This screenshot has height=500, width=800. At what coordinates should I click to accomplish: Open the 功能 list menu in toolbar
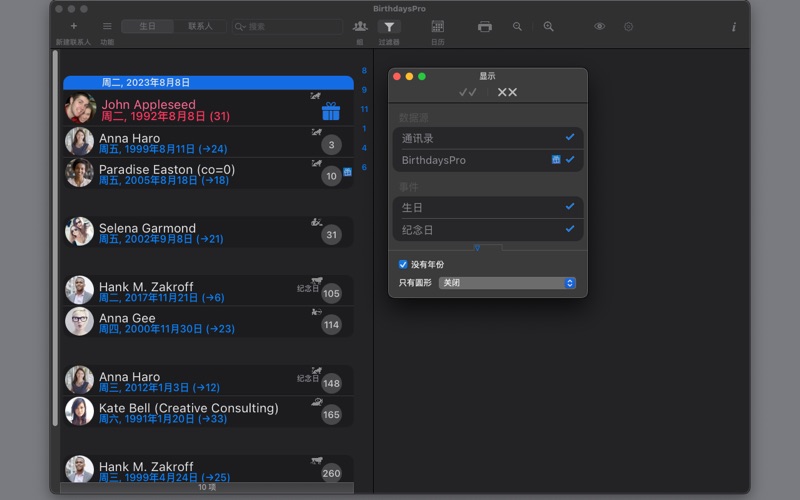(x=107, y=27)
